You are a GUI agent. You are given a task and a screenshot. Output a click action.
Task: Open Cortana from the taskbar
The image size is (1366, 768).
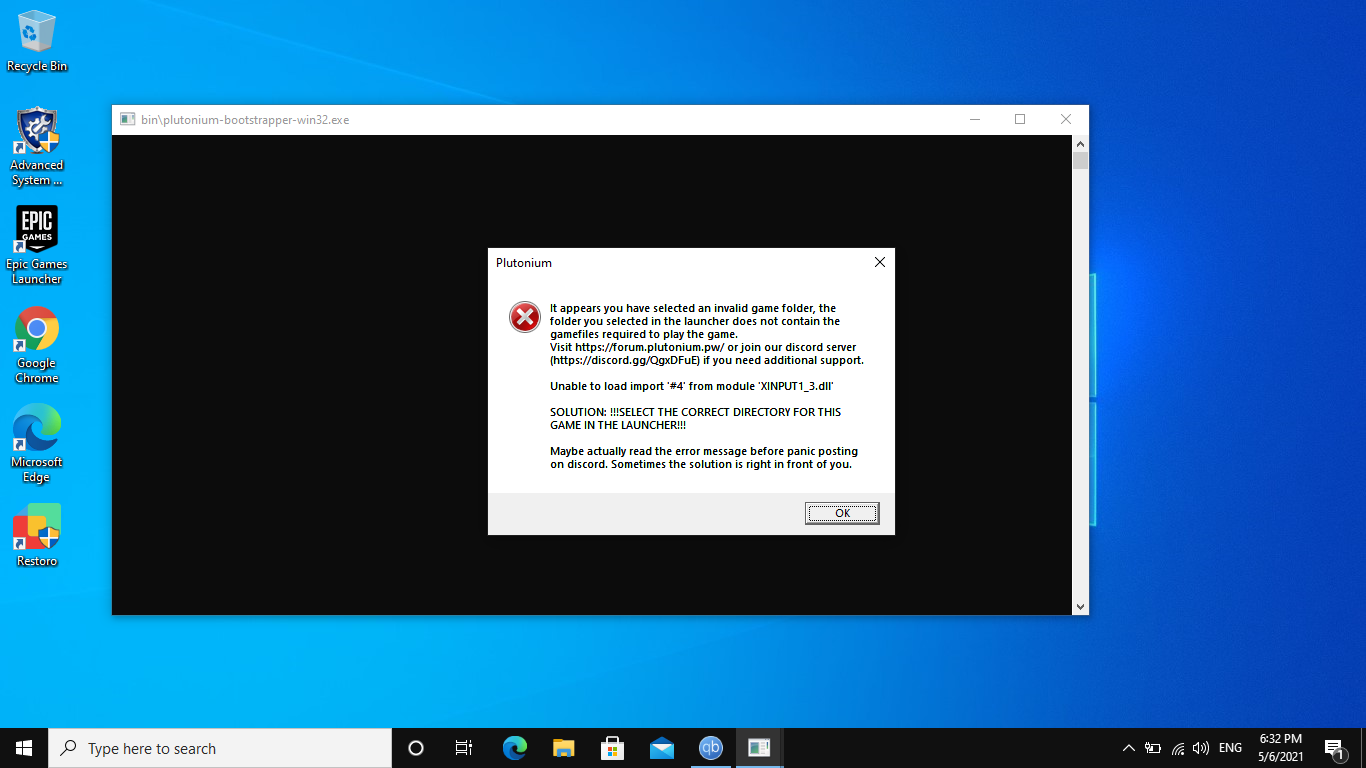[x=416, y=748]
